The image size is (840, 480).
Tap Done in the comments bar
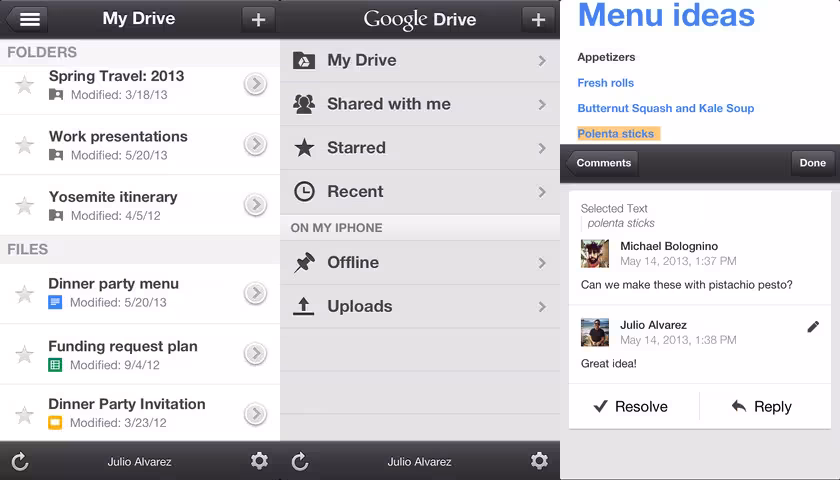coord(812,163)
